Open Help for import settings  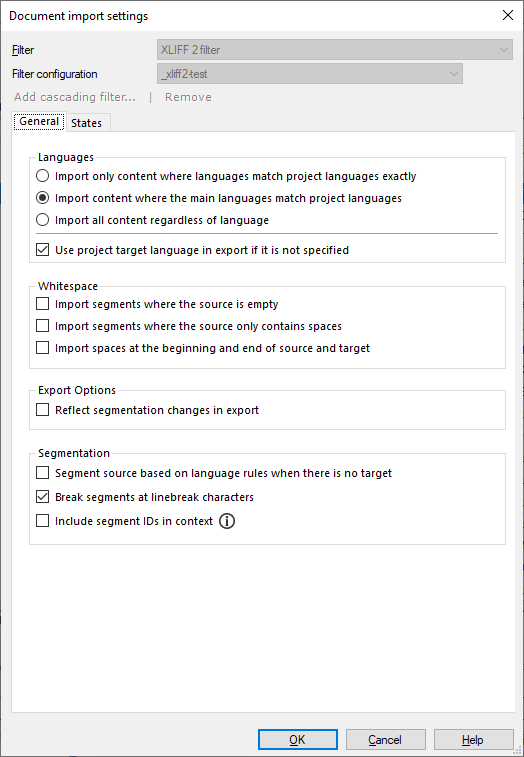(x=473, y=740)
